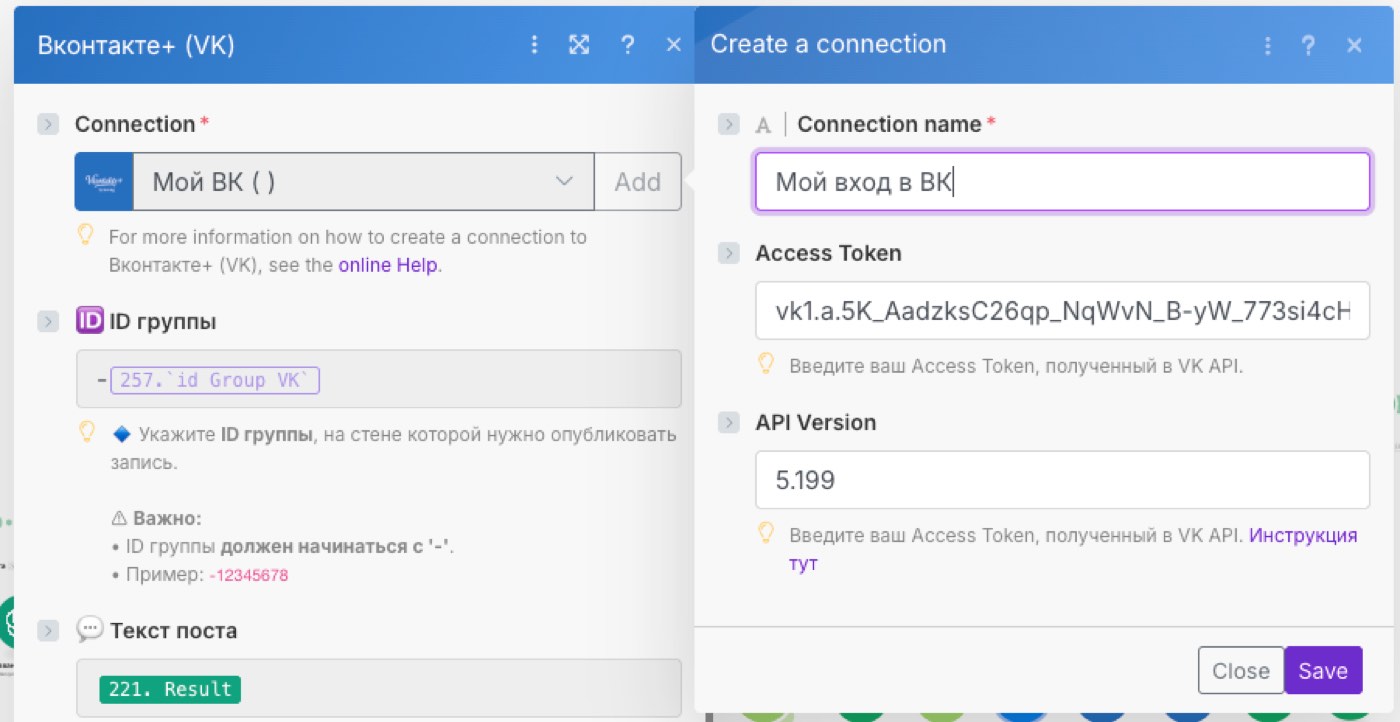Click the Close button in dialog
The image size is (1400, 722).
tap(1241, 671)
